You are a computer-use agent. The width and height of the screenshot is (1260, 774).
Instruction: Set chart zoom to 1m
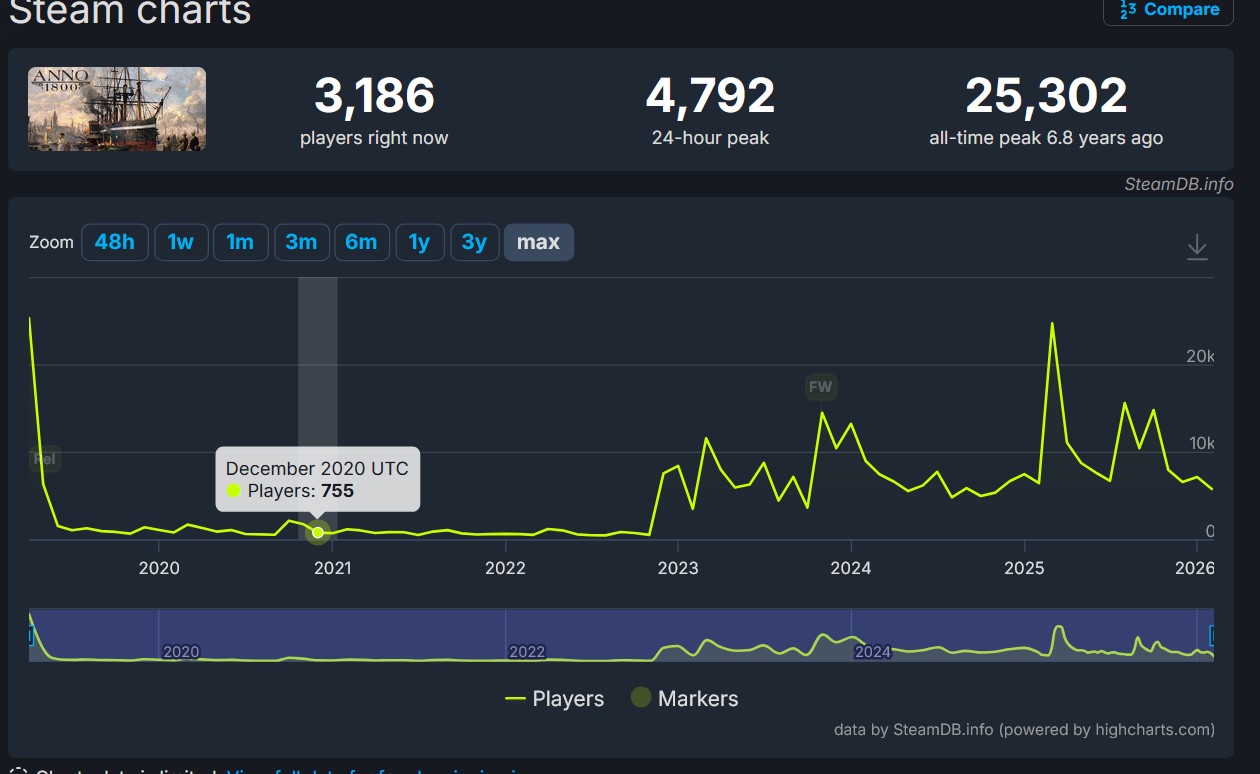coord(241,242)
